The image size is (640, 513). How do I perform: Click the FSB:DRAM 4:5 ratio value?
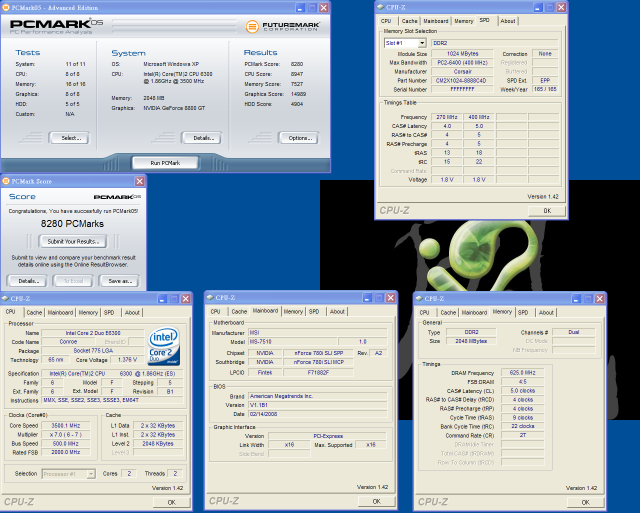[x=522, y=382]
